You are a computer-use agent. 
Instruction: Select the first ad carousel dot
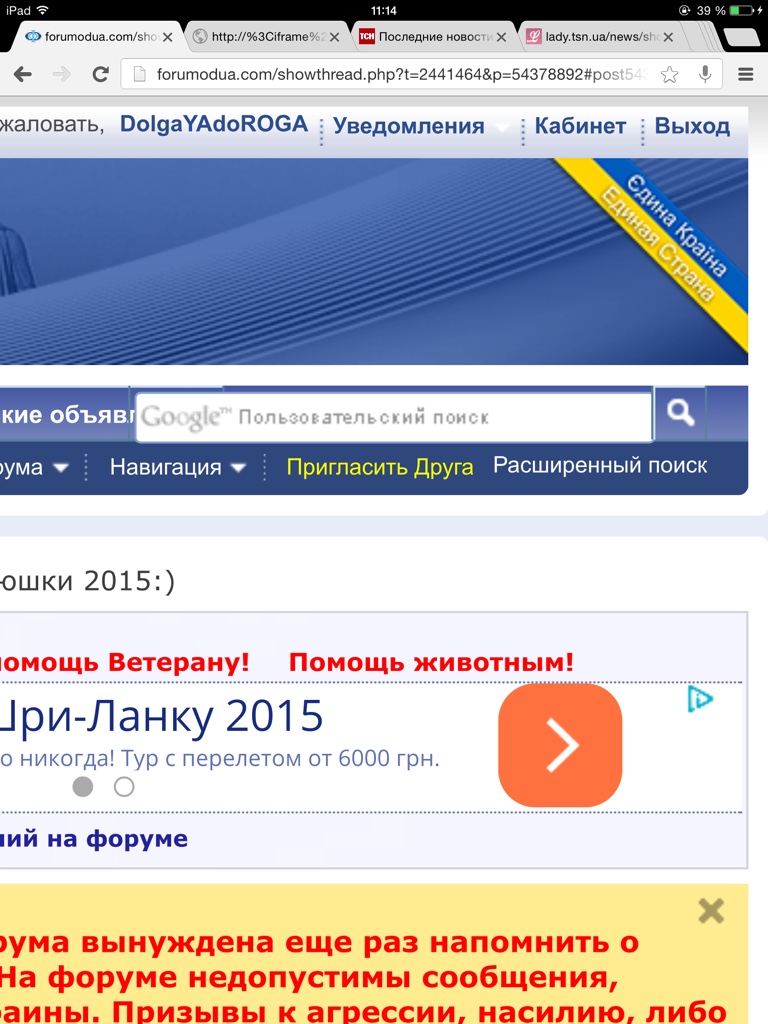(x=83, y=787)
